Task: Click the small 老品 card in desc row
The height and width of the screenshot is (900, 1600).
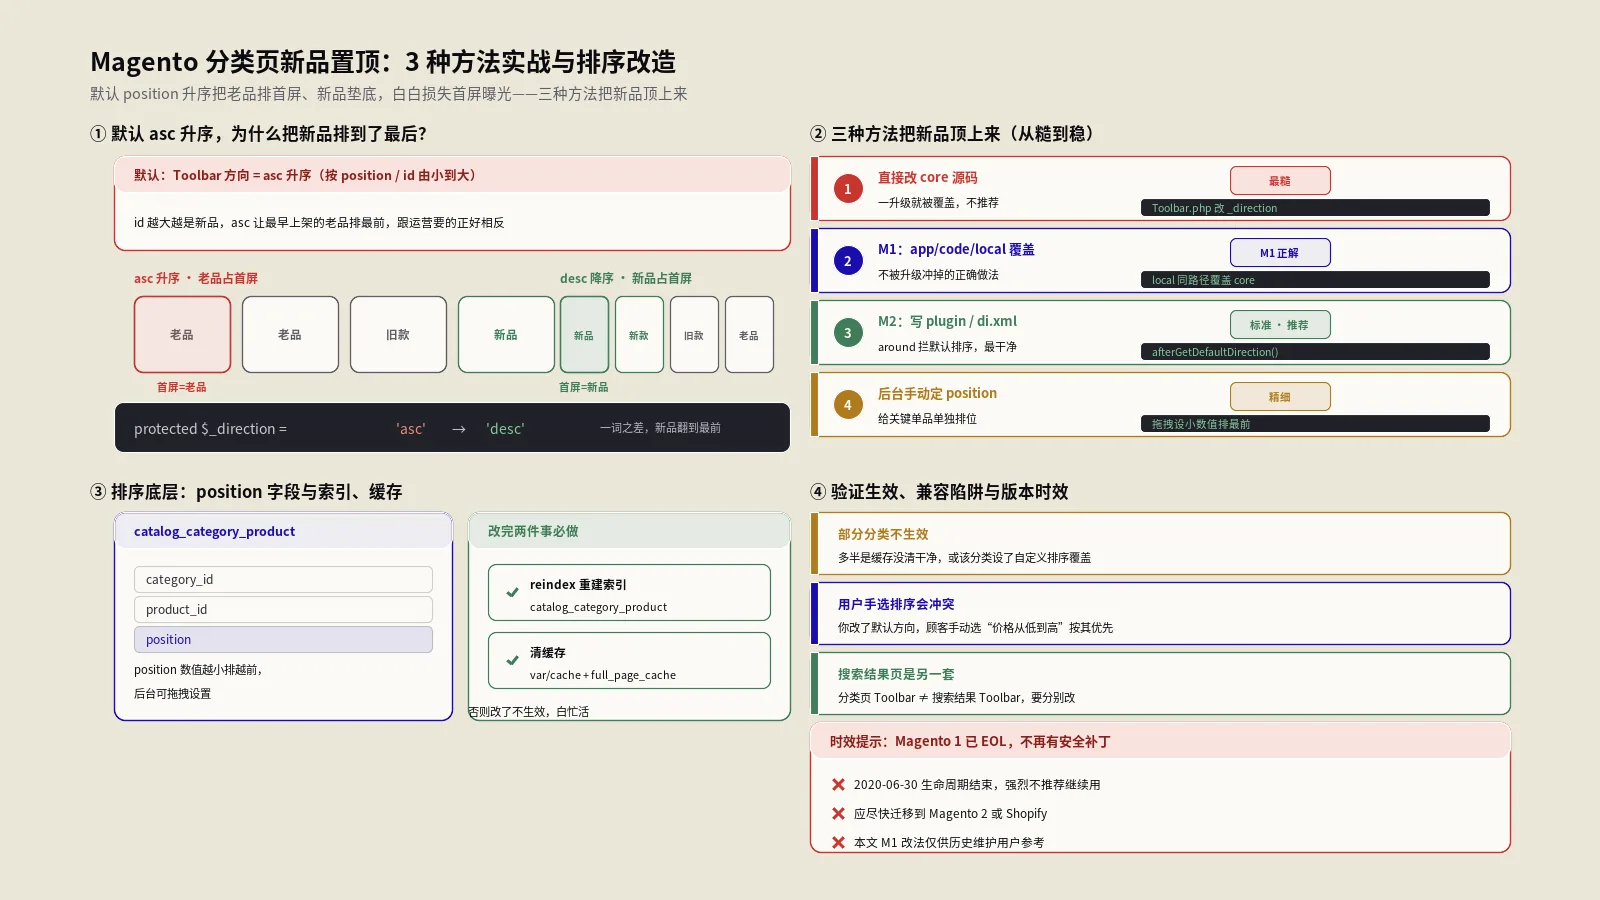Action: pyautogui.click(x=749, y=335)
